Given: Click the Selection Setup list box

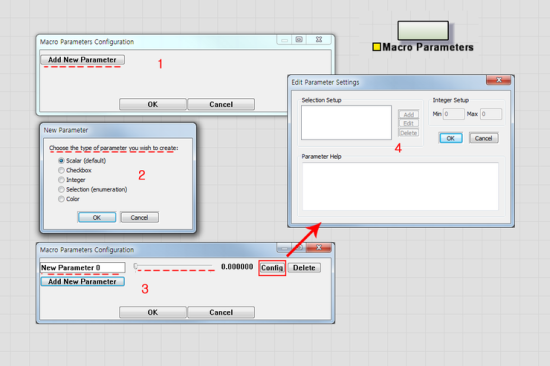Looking at the screenshot, I should pos(346,122).
